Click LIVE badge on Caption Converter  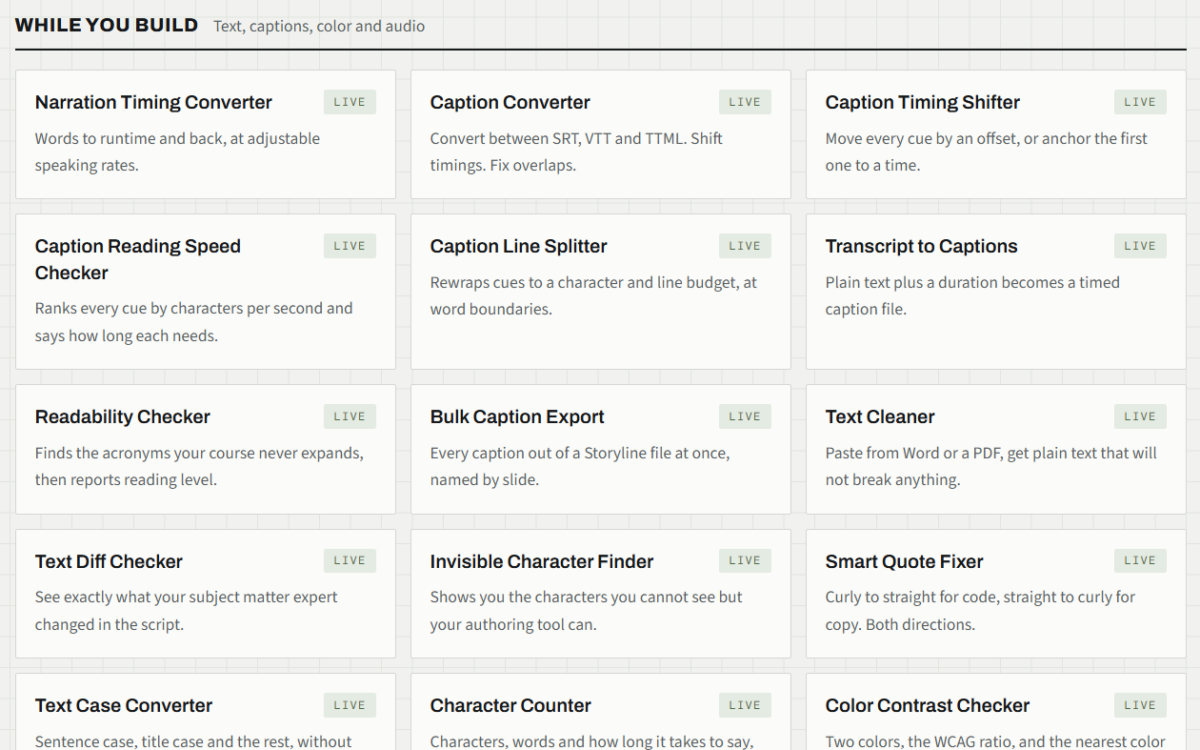coord(745,102)
